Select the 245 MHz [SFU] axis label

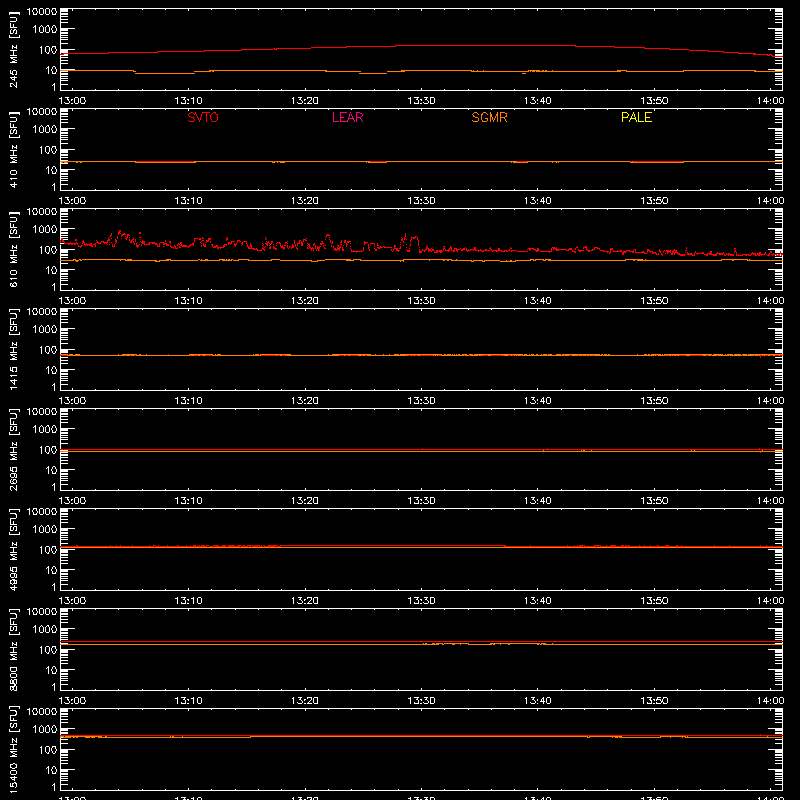pyautogui.click(x=14, y=49)
